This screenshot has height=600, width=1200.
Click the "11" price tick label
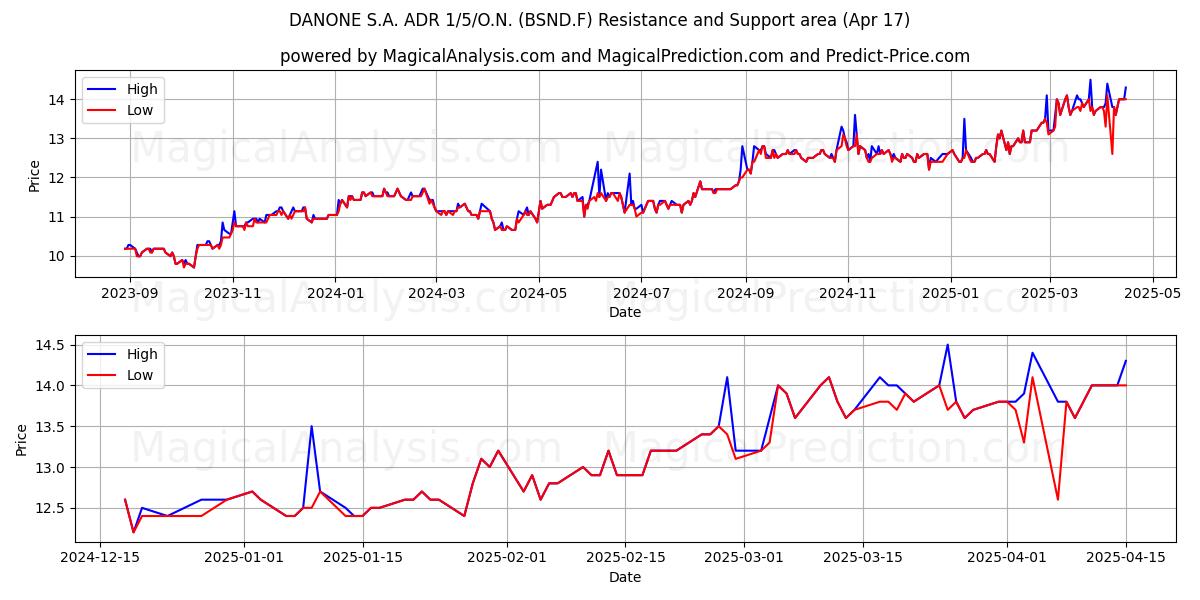click(x=59, y=217)
